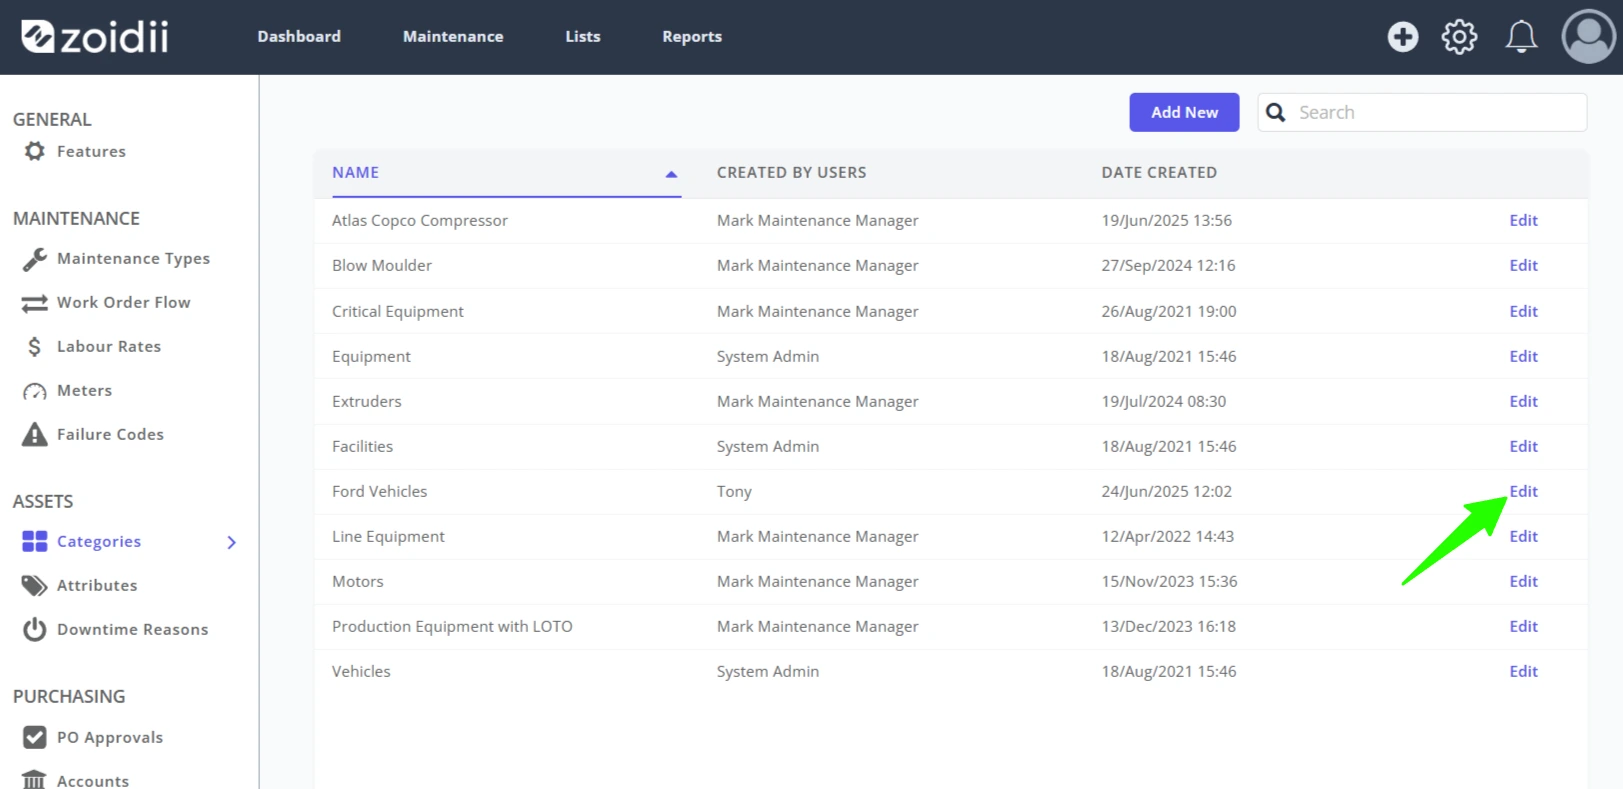Click the PO Approvals checkmark icon
The width and height of the screenshot is (1623, 789).
click(35, 737)
